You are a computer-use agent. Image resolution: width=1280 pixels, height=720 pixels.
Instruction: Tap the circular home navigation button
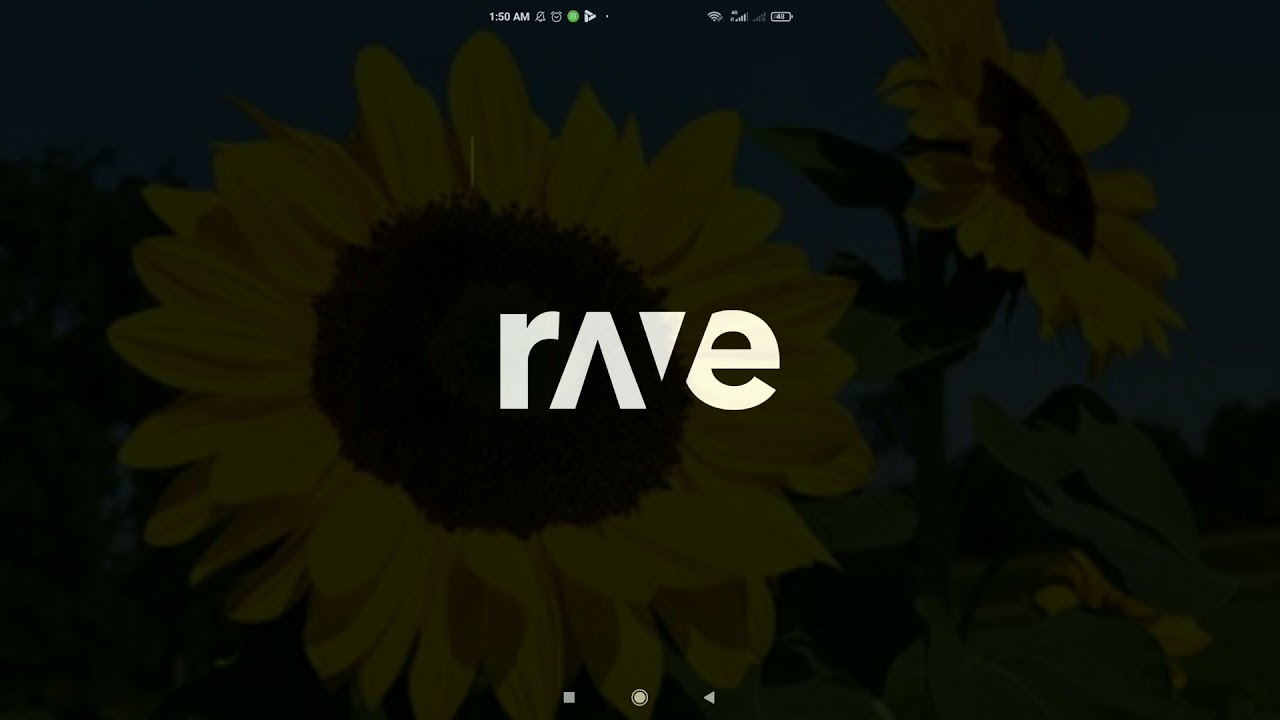coord(640,697)
